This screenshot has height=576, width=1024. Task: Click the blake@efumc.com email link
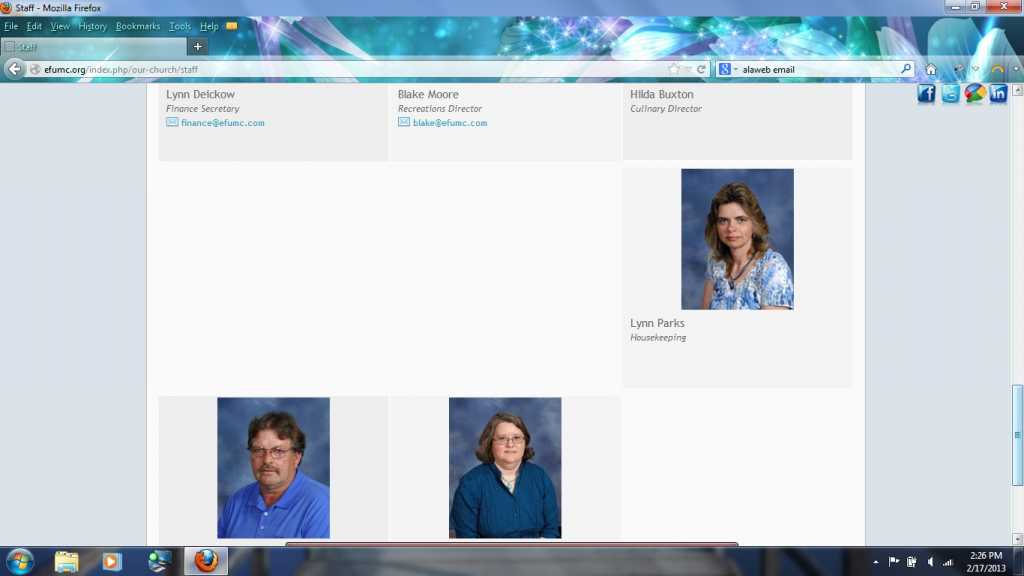(449, 123)
